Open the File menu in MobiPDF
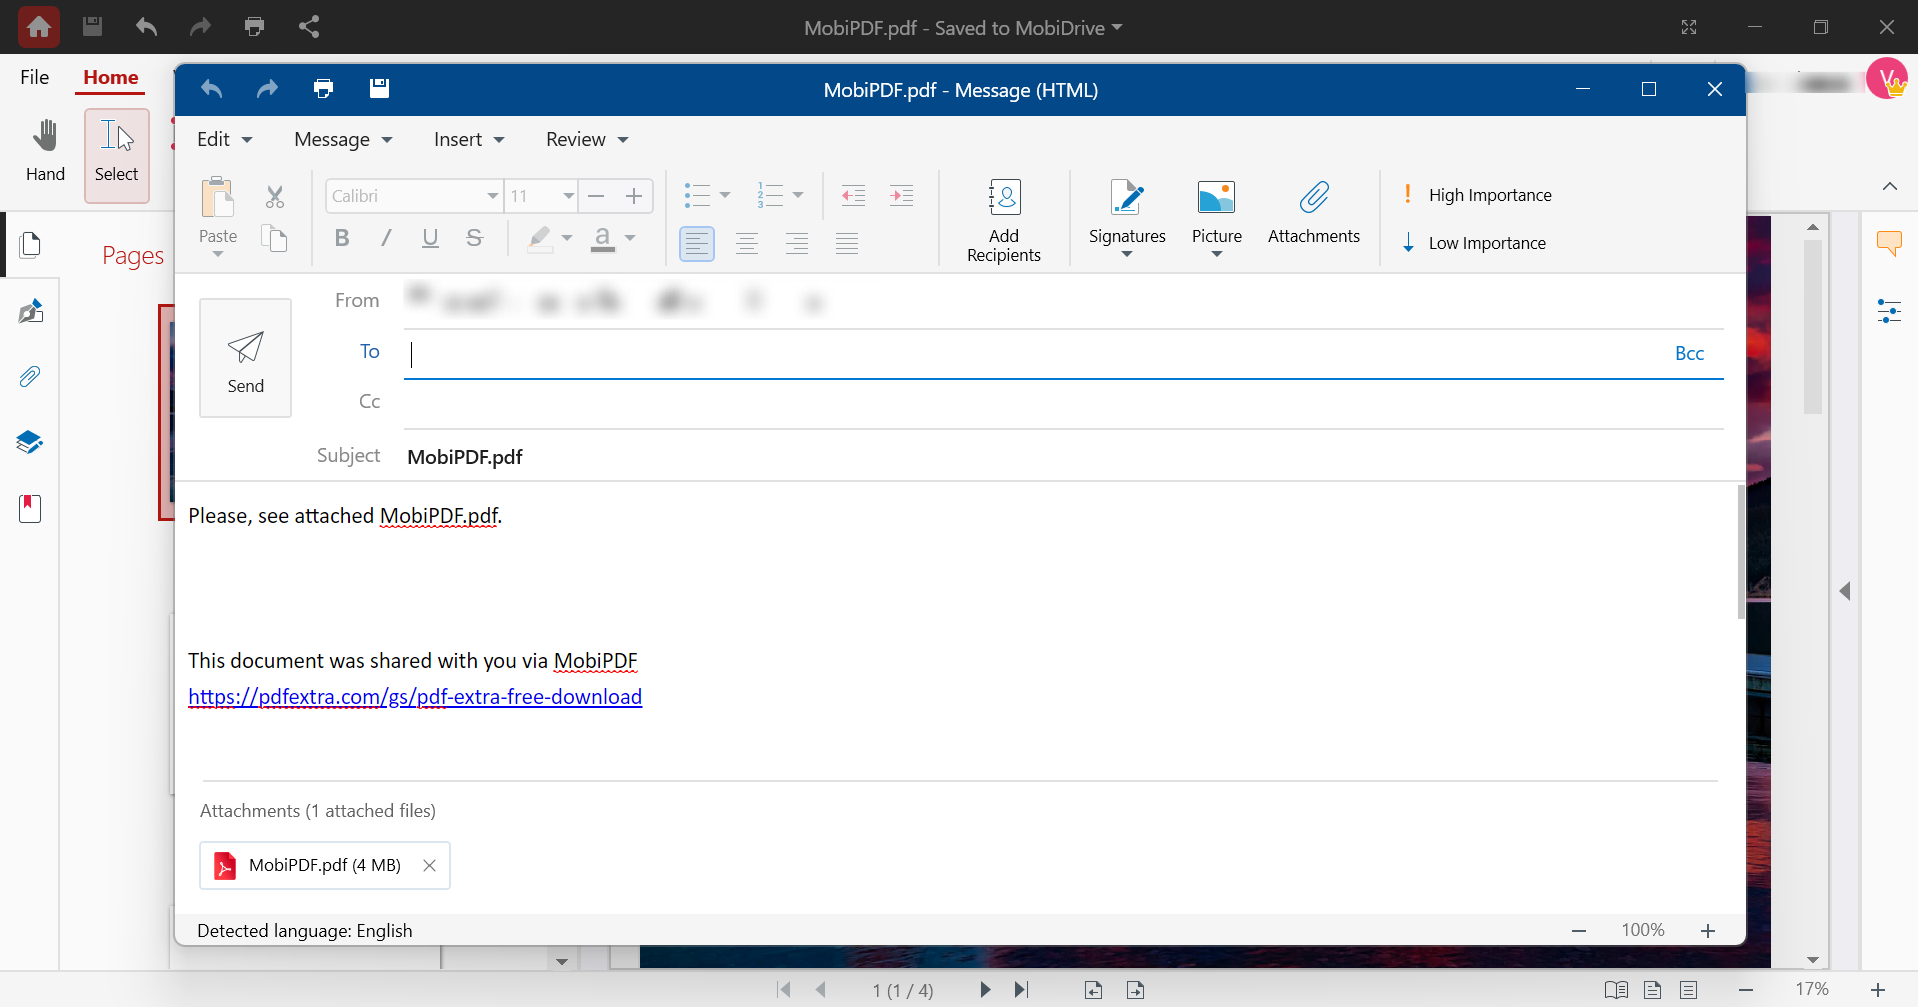 tap(34, 77)
